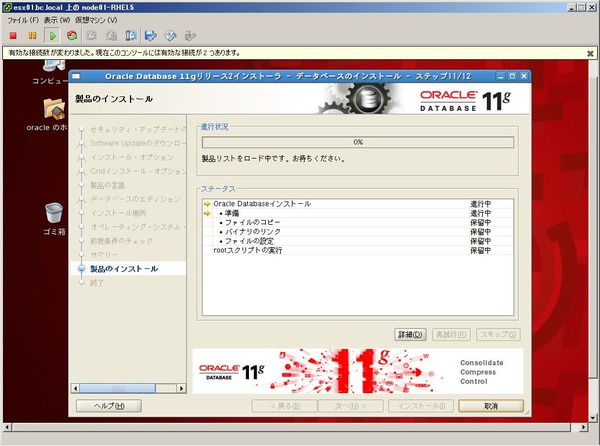This screenshot has width=600, height=446.
Task: Click the 取消 cancel button
Action: click(491, 406)
